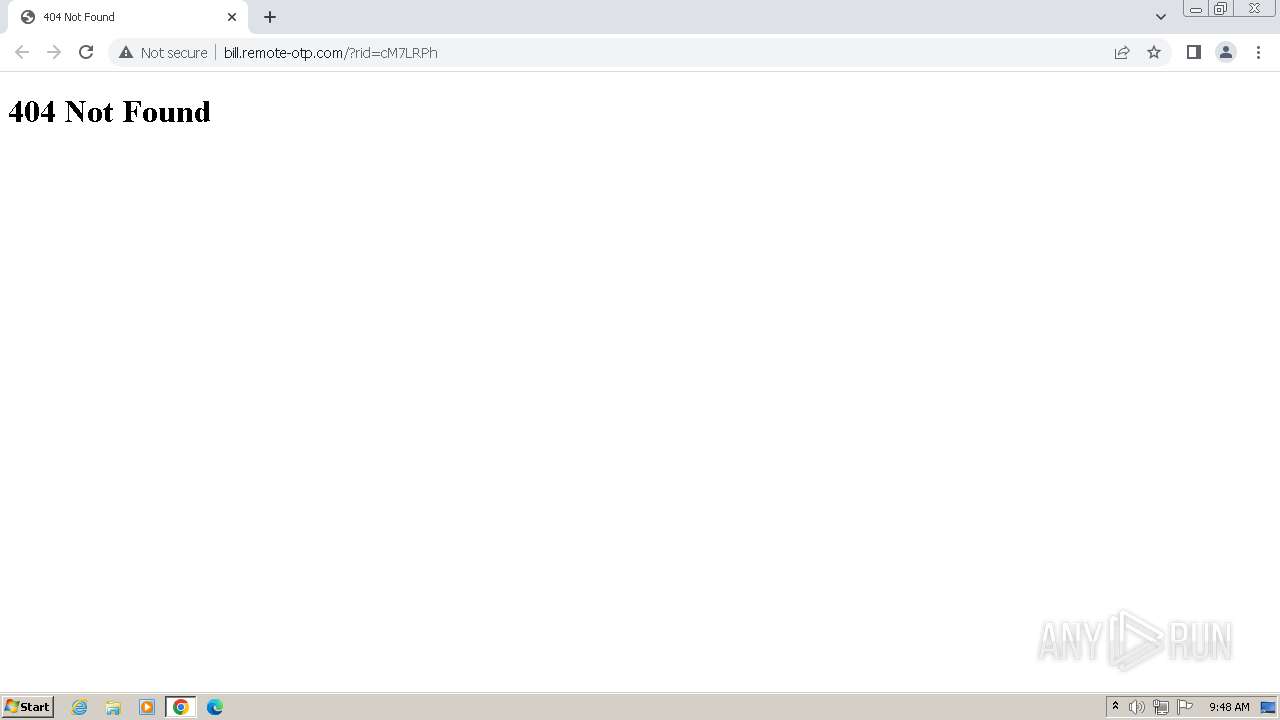1280x720 pixels.
Task: Open Windows Media Player from taskbar
Action: pyautogui.click(x=147, y=707)
